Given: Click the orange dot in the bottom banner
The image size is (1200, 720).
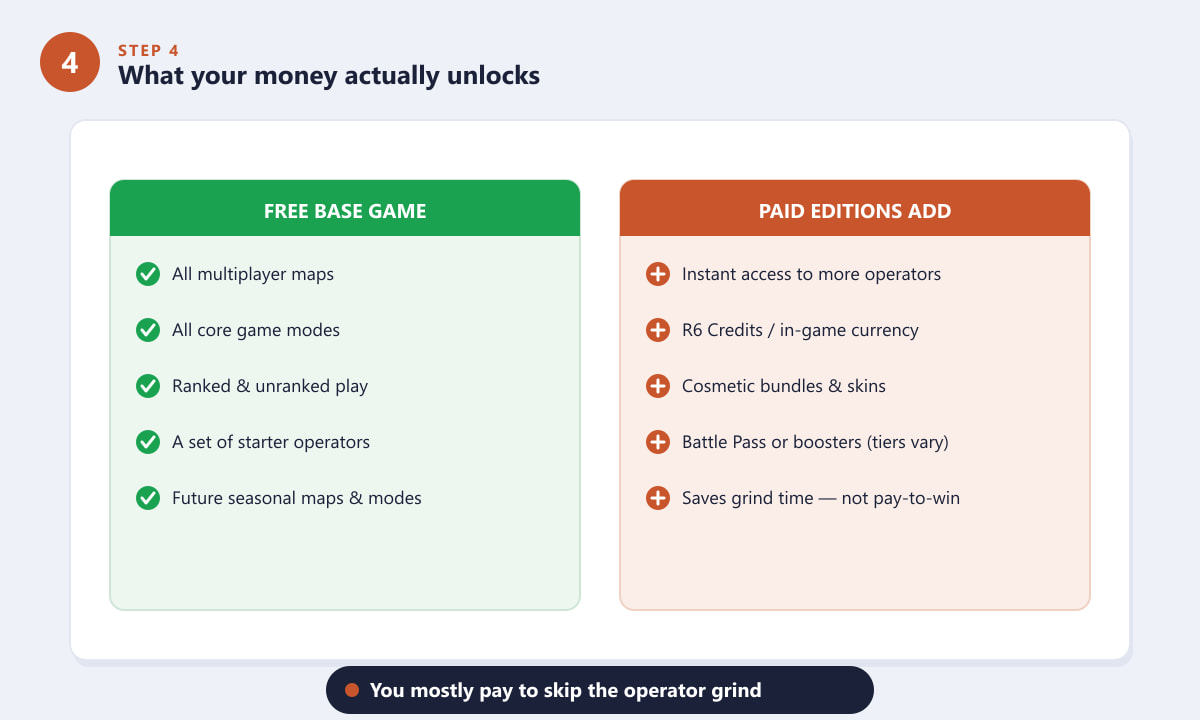Looking at the screenshot, I should pos(352,690).
